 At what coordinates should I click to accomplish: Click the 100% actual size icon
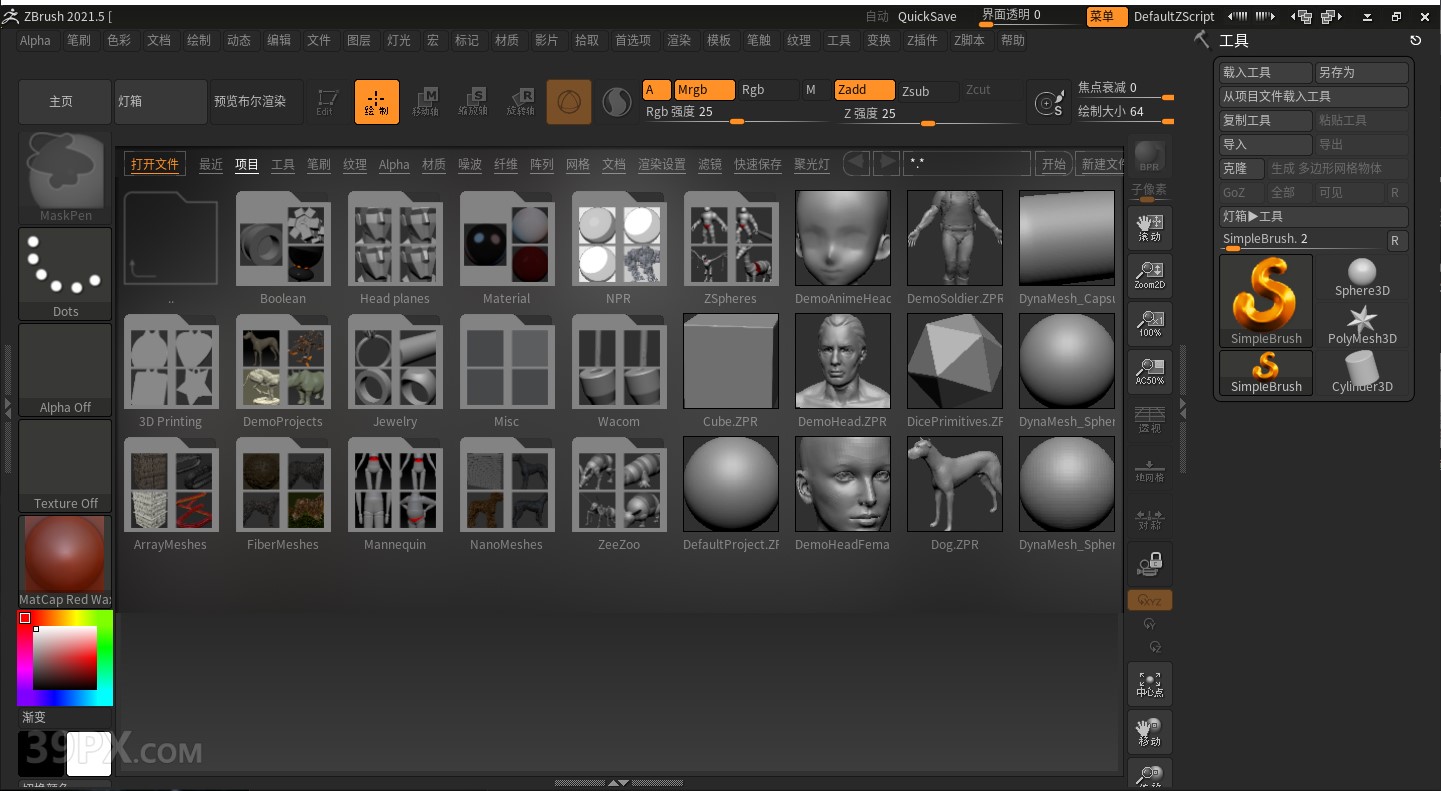1150,324
